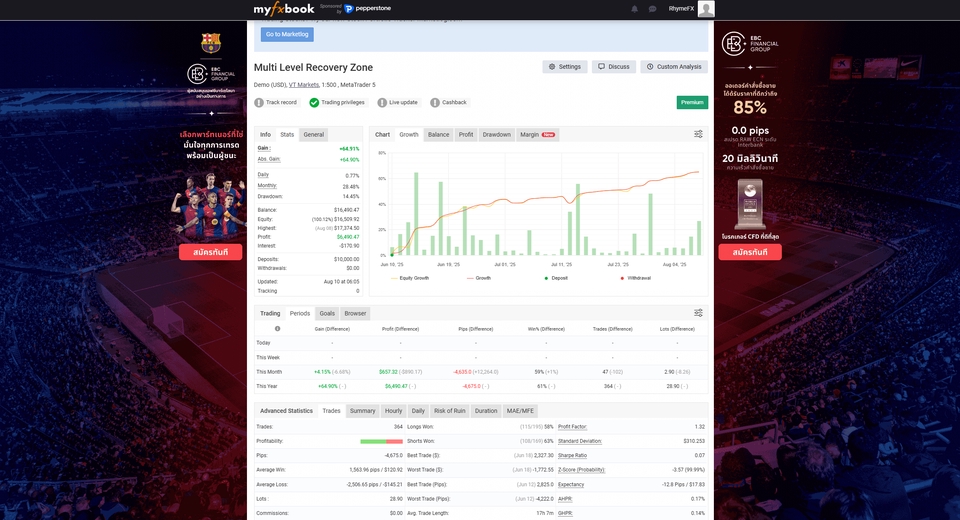Select the Risk of Ruin tab
Image resolution: width=960 pixels, height=520 pixels.
449,411
